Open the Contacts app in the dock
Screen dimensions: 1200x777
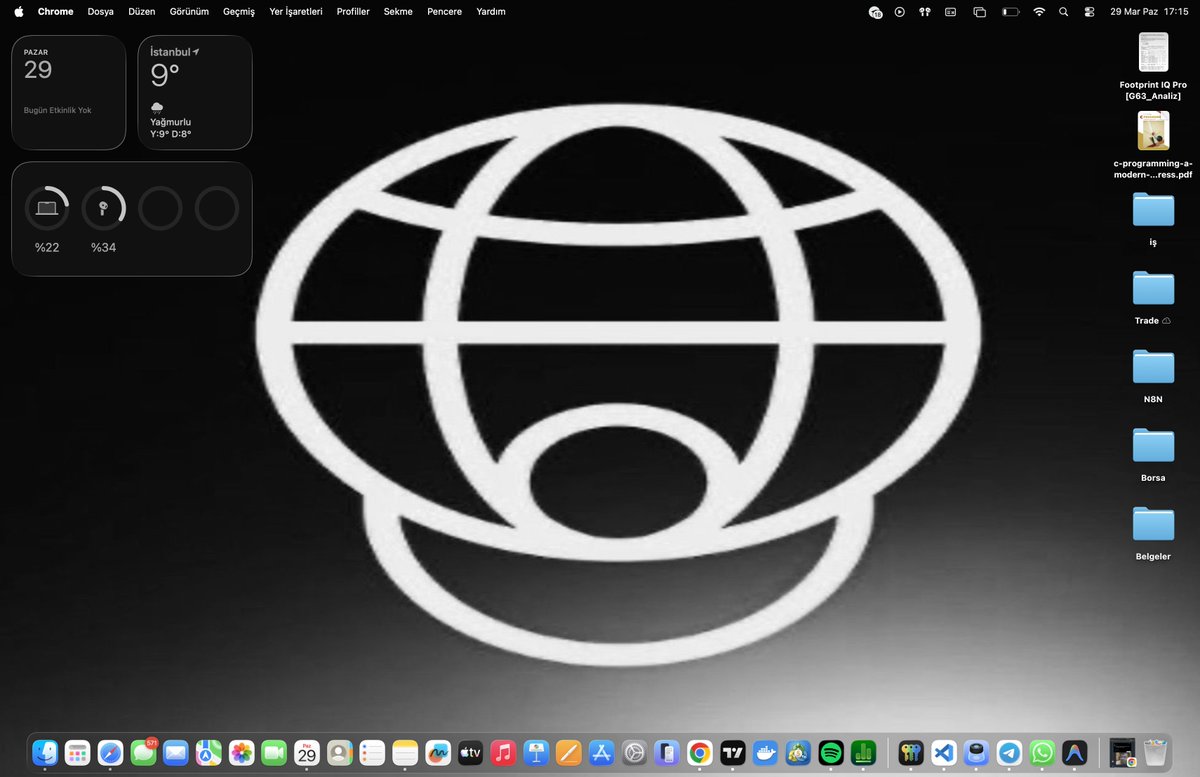pyautogui.click(x=339, y=752)
